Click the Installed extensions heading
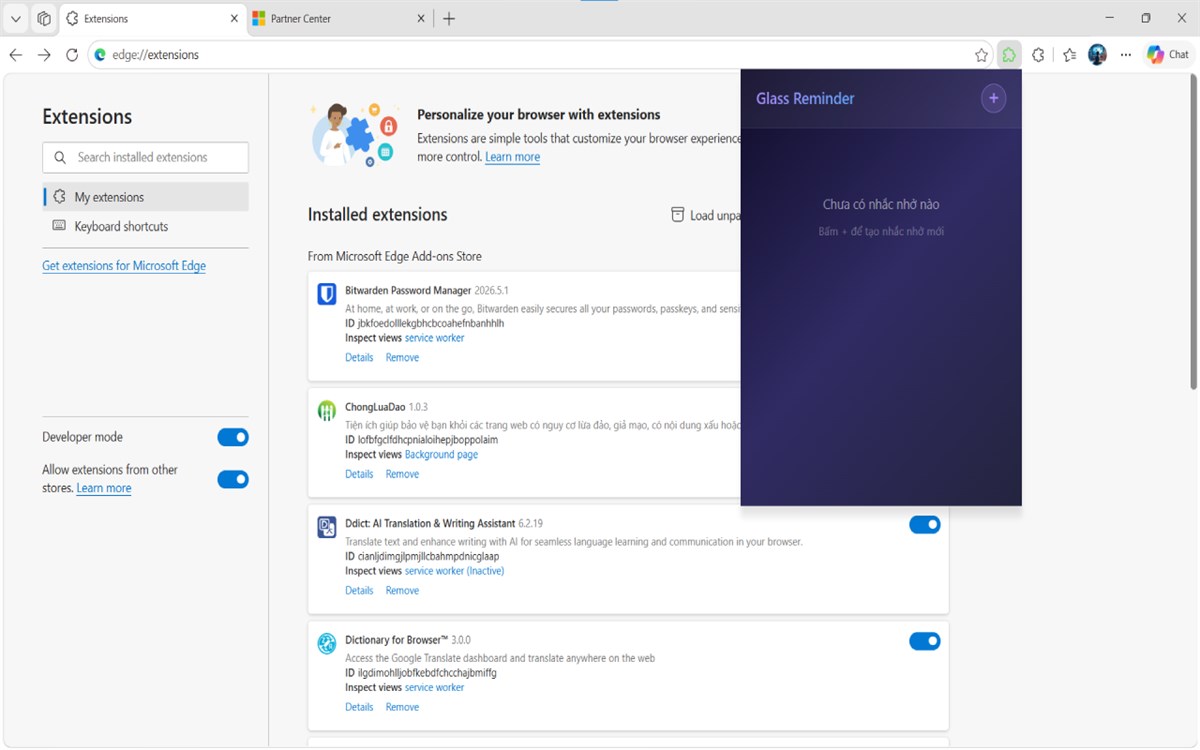The height and width of the screenshot is (750, 1200). 378,214
